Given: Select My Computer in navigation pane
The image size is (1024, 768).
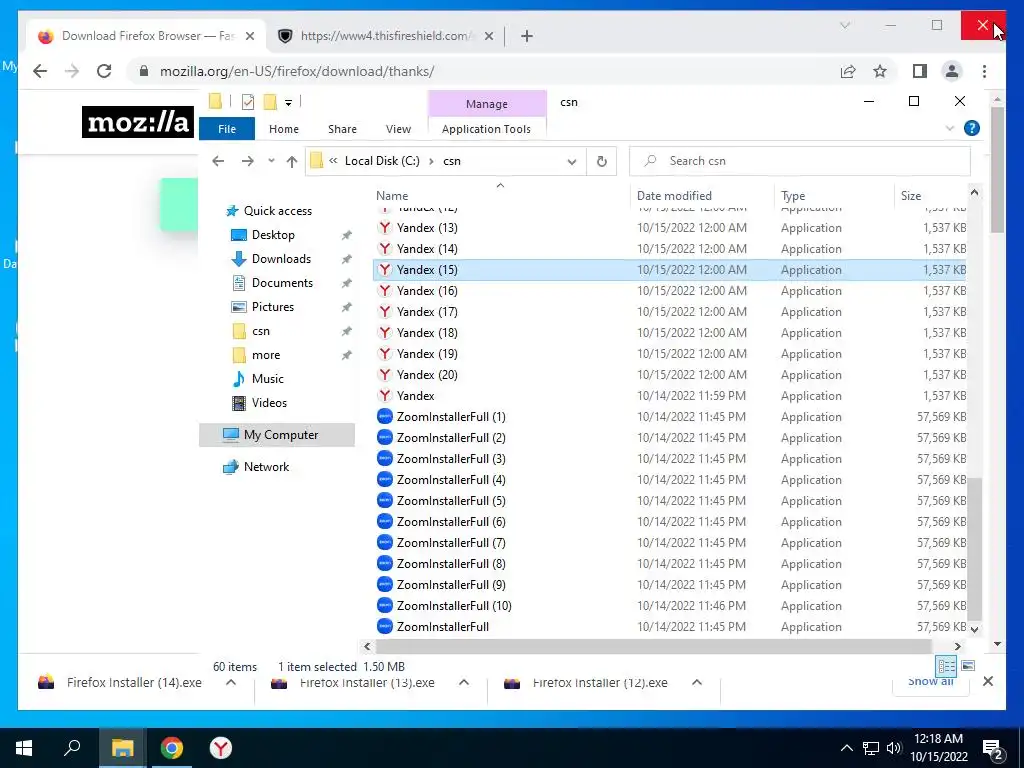Looking at the screenshot, I should point(277,435).
